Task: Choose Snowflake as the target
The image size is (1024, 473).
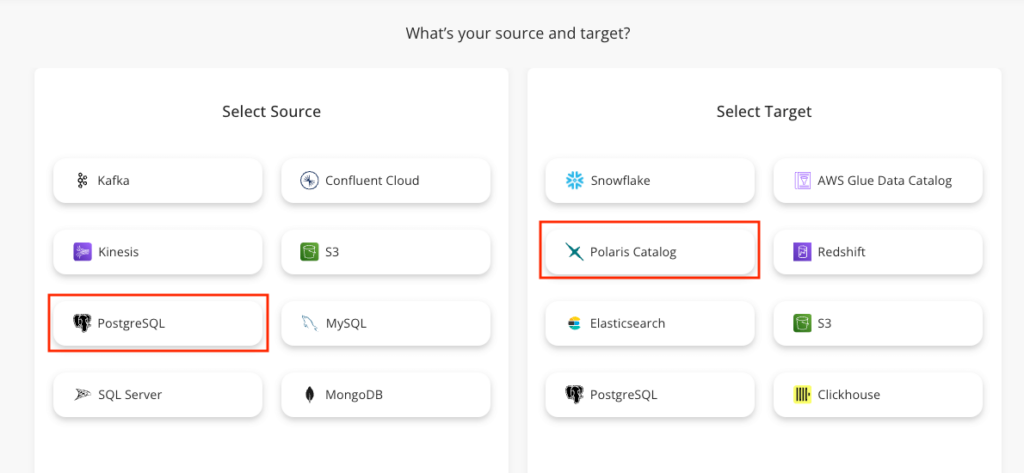Action: click(x=650, y=180)
